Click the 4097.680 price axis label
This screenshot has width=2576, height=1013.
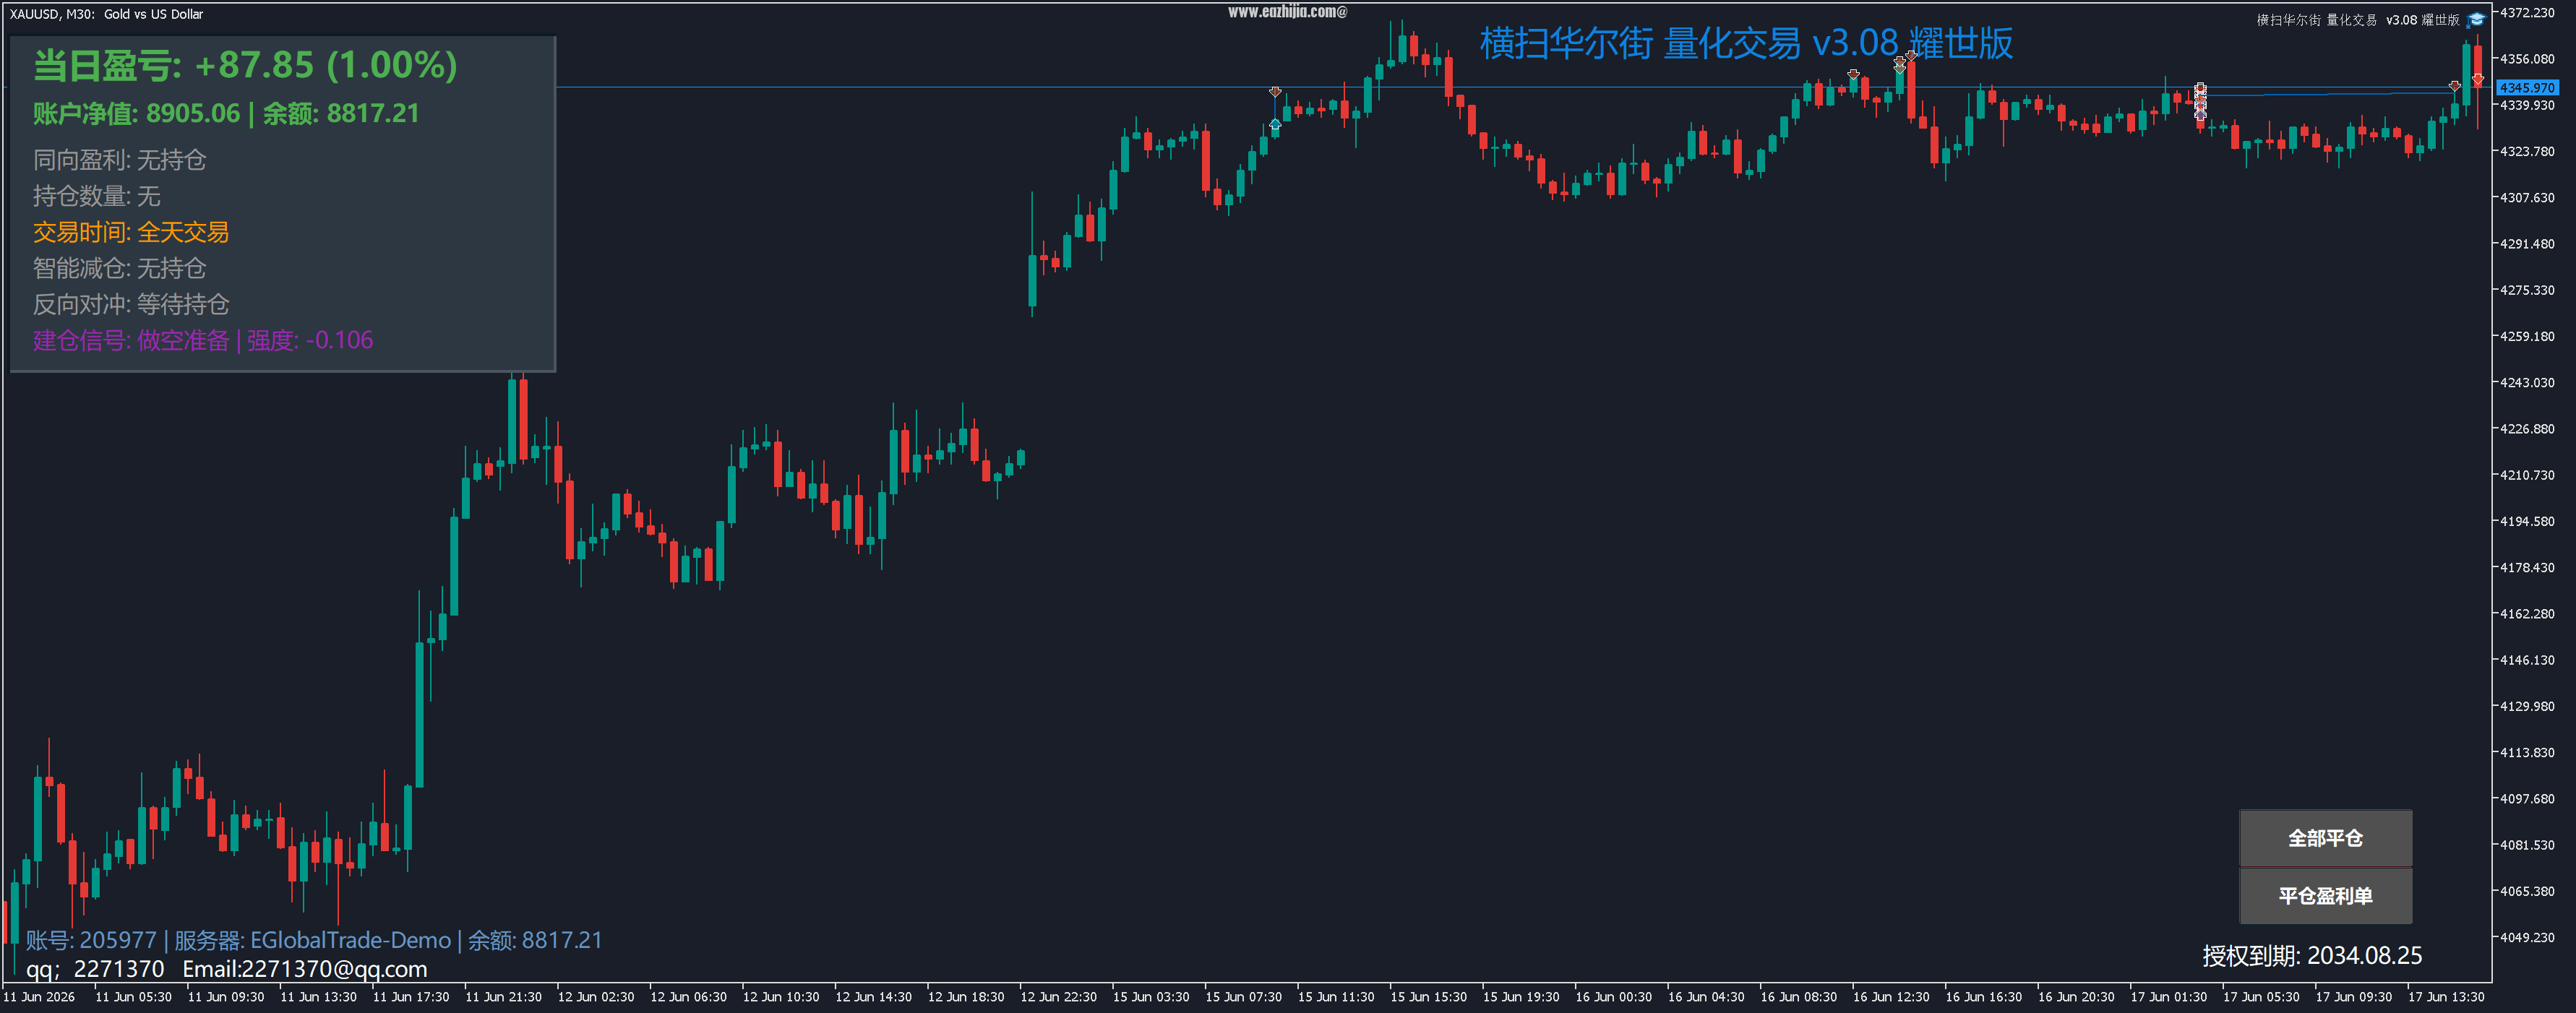[2527, 799]
